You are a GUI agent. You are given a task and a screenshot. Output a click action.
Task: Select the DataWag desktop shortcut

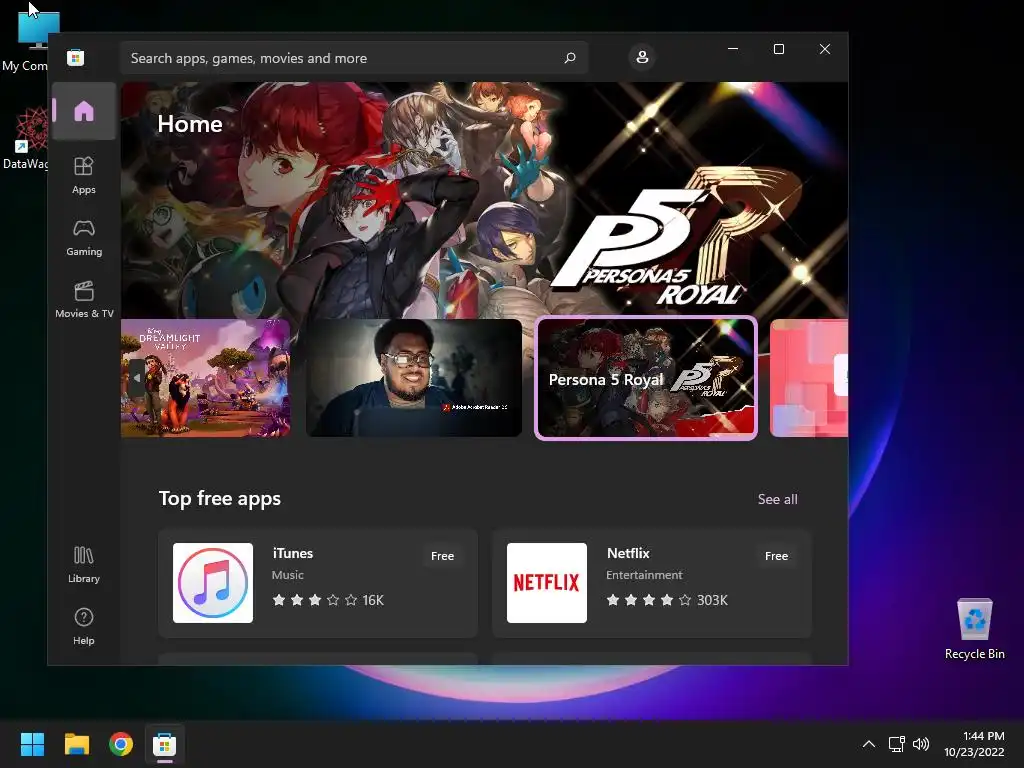coord(26,139)
